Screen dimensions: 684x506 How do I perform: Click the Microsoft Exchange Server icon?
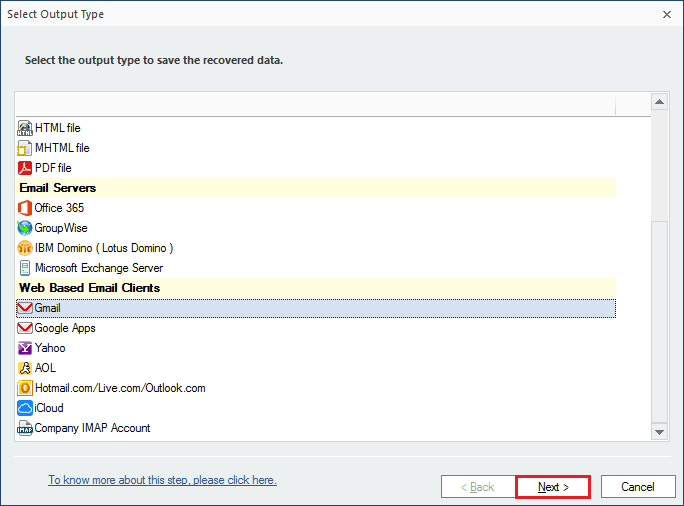click(x=25, y=268)
